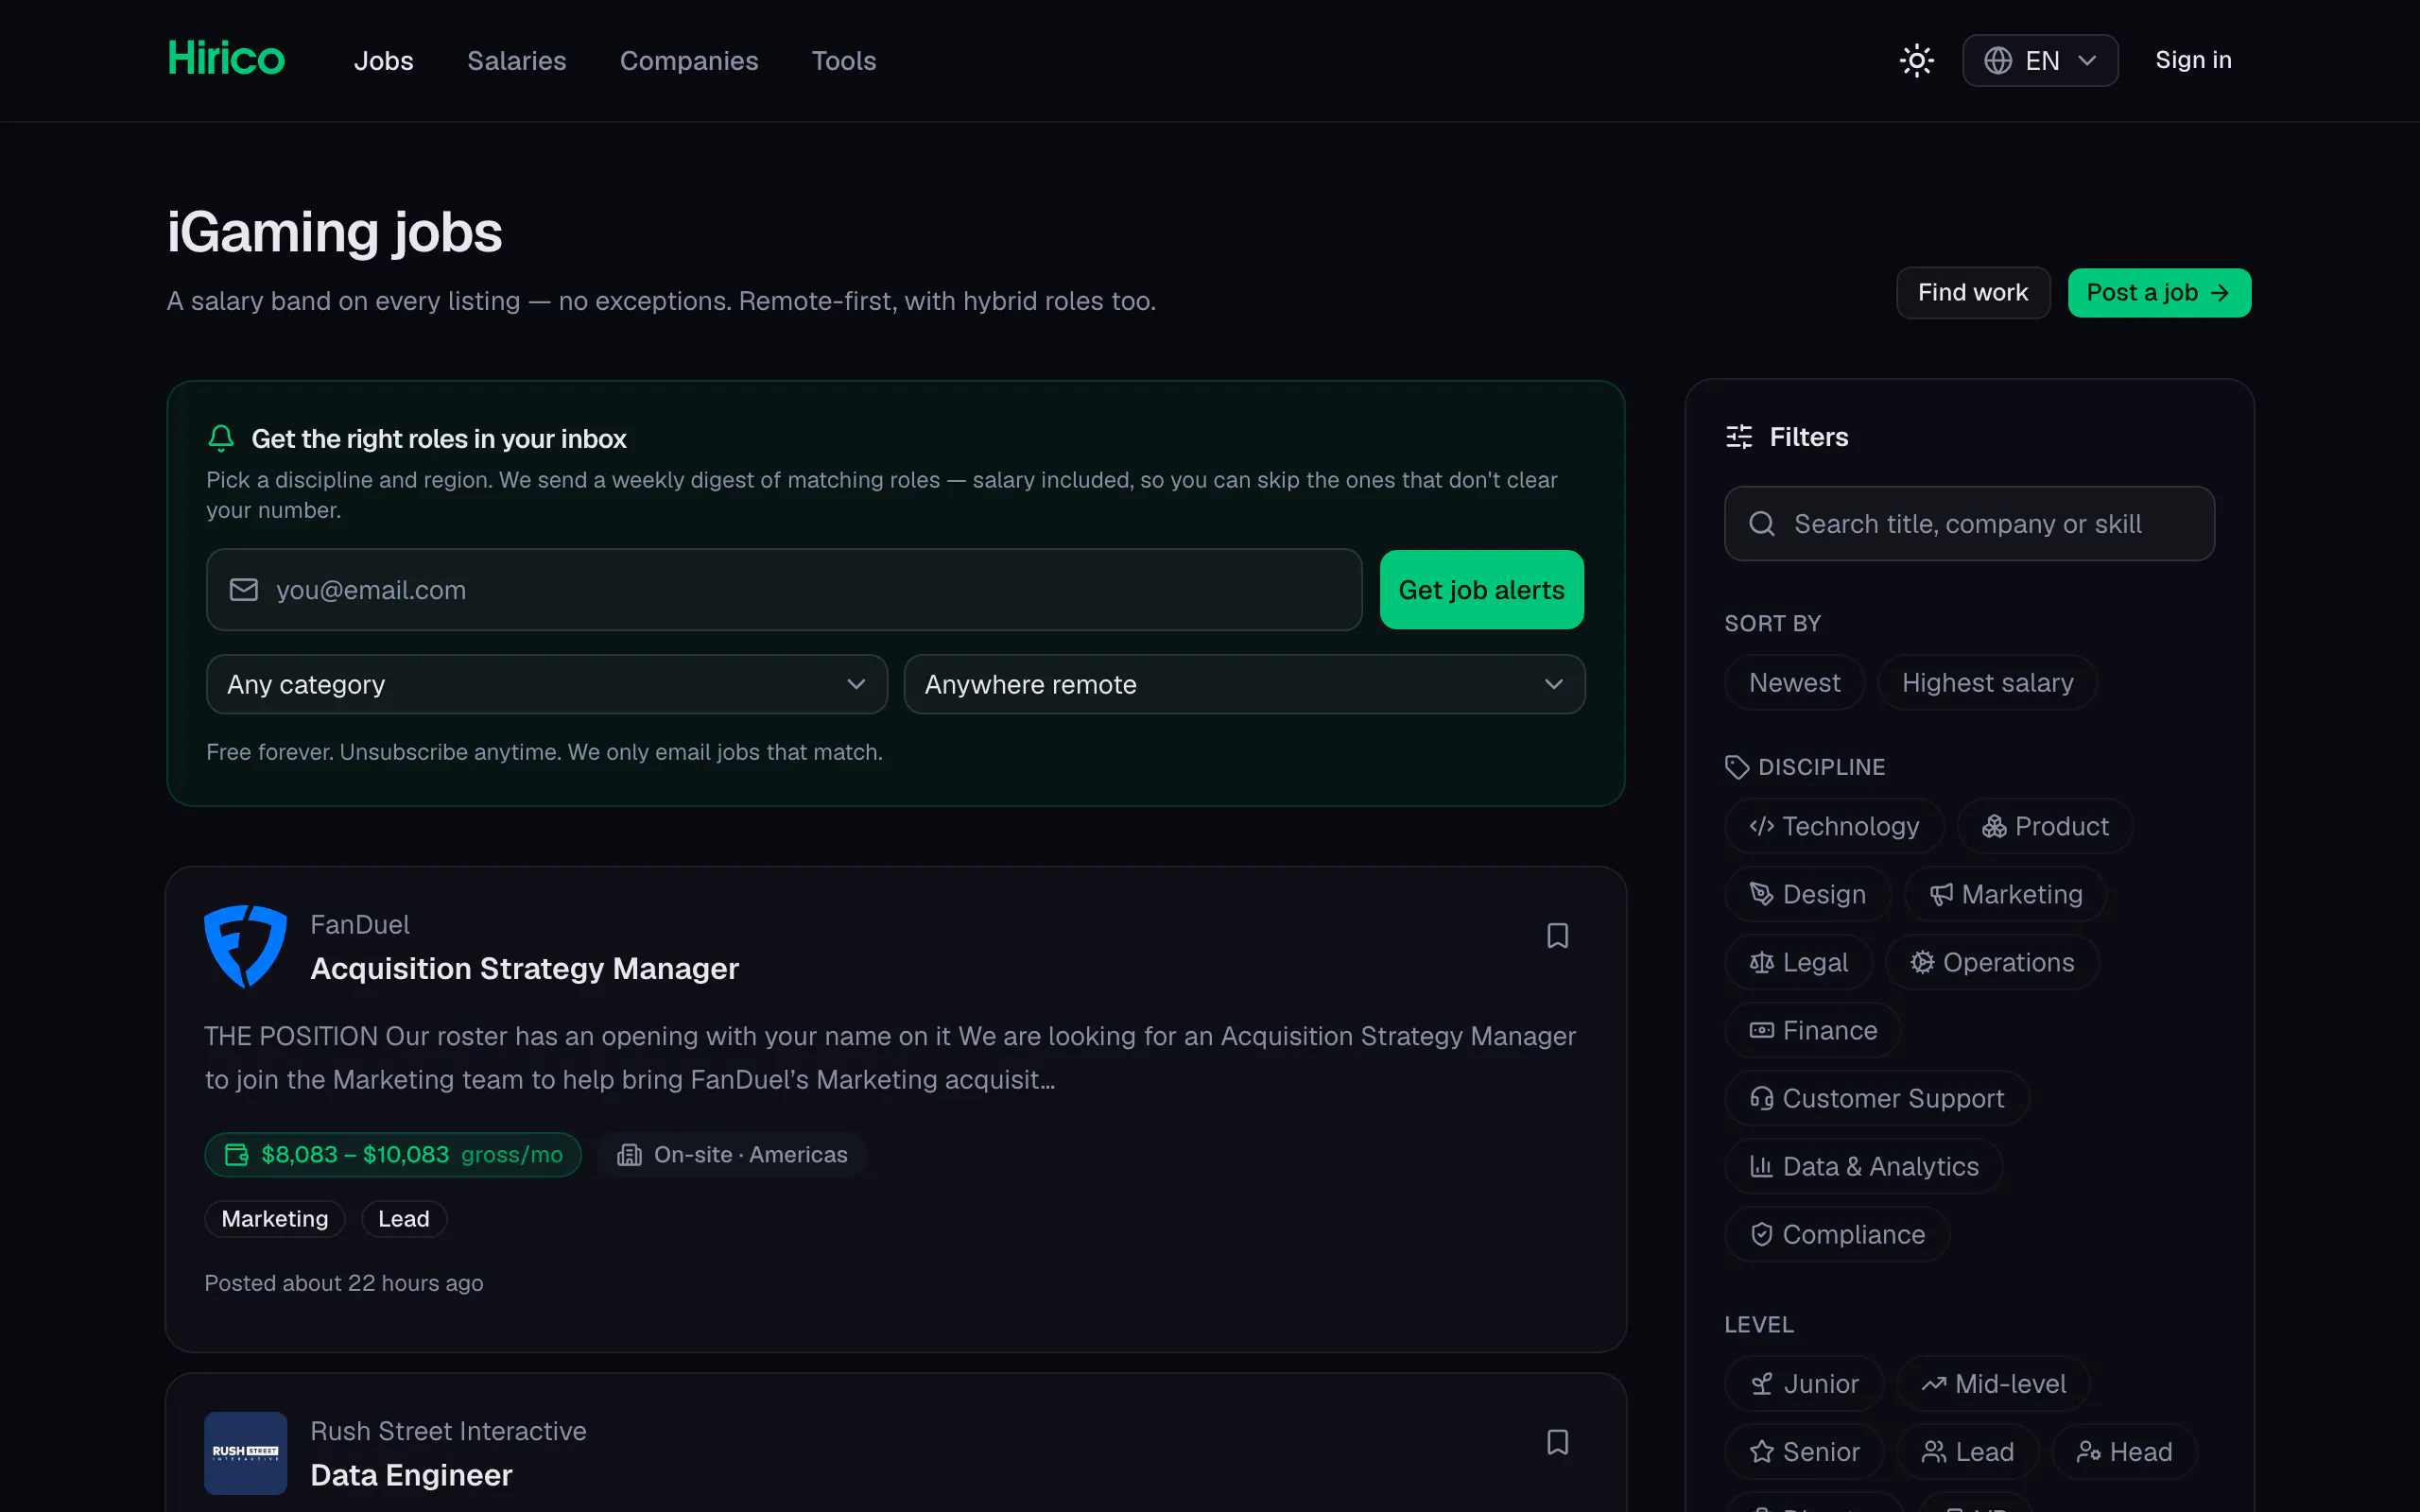Select the Senior level filter
2420x1512 pixels.
[x=1804, y=1451]
